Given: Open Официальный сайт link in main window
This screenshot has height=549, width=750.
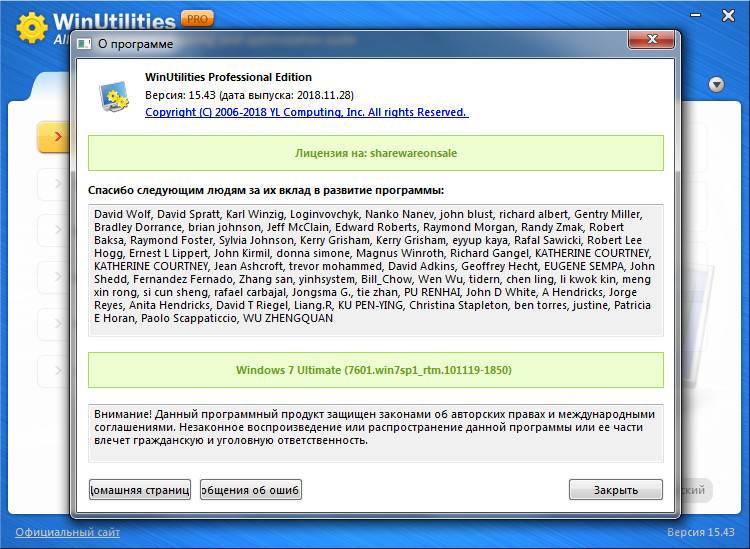Looking at the screenshot, I should point(67,532).
